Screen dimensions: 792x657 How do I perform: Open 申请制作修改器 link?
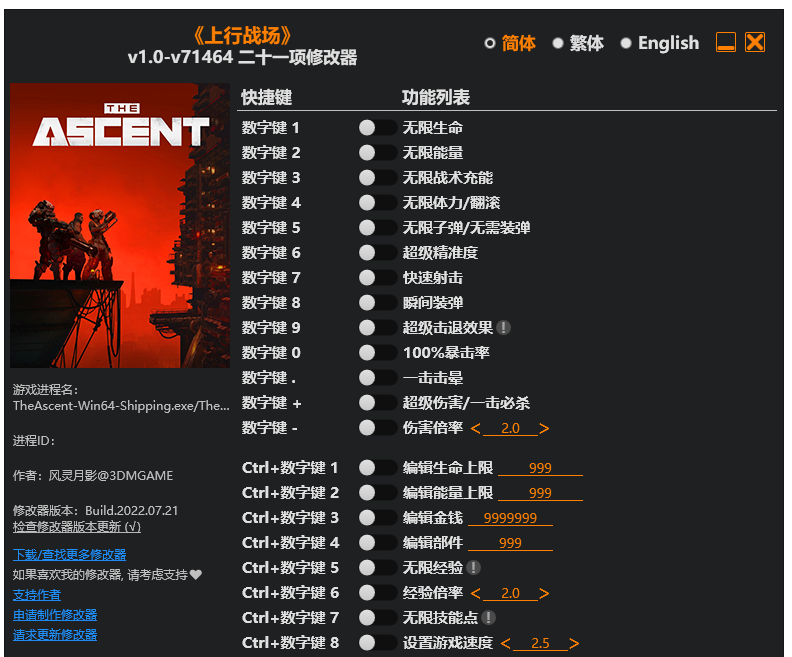(x=55, y=615)
